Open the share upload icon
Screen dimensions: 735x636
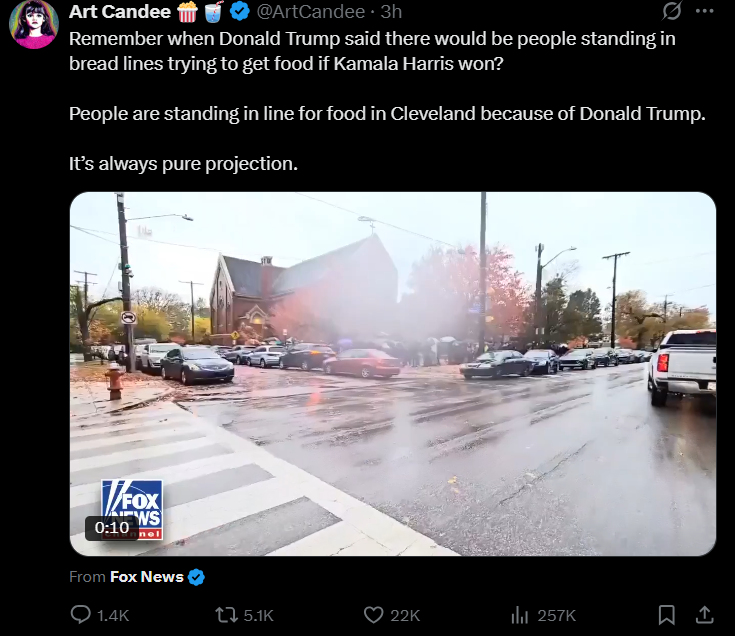pos(704,615)
